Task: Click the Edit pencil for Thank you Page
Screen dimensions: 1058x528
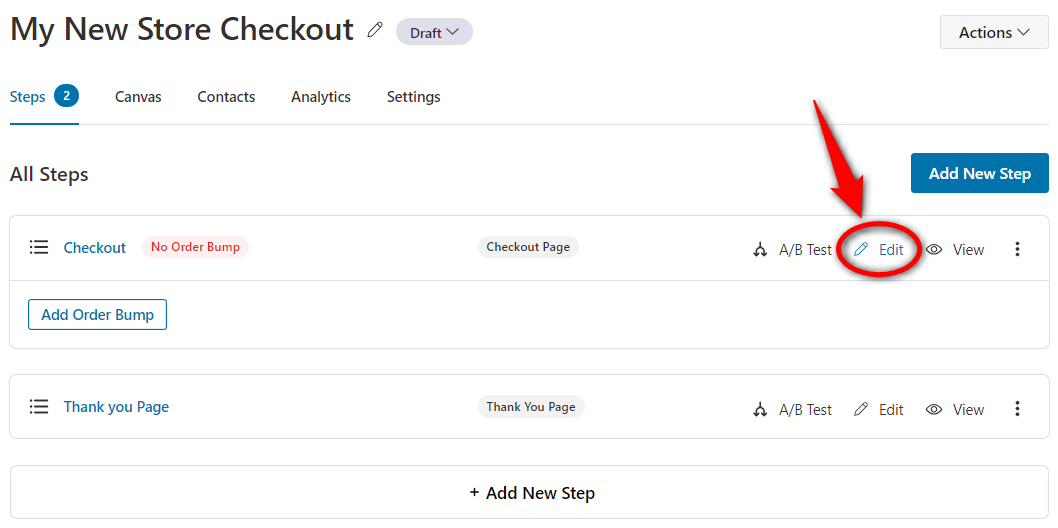Action: point(860,409)
